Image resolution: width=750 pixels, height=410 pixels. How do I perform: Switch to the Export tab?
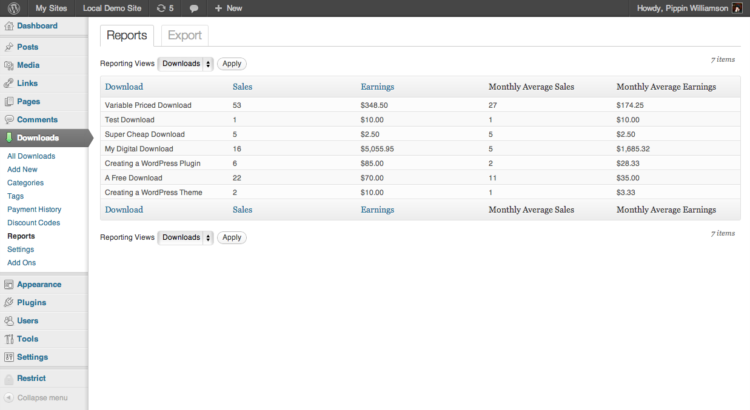coord(185,35)
